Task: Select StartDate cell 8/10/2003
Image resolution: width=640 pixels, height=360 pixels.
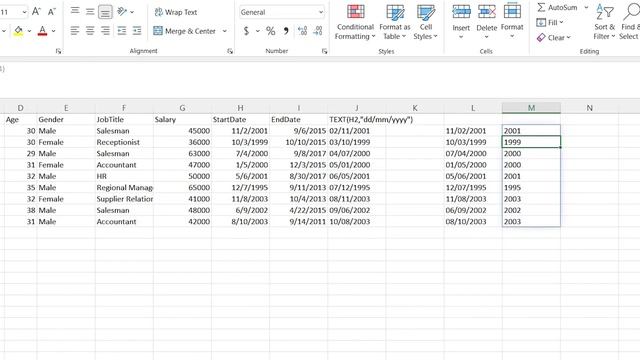Action: point(240,222)
